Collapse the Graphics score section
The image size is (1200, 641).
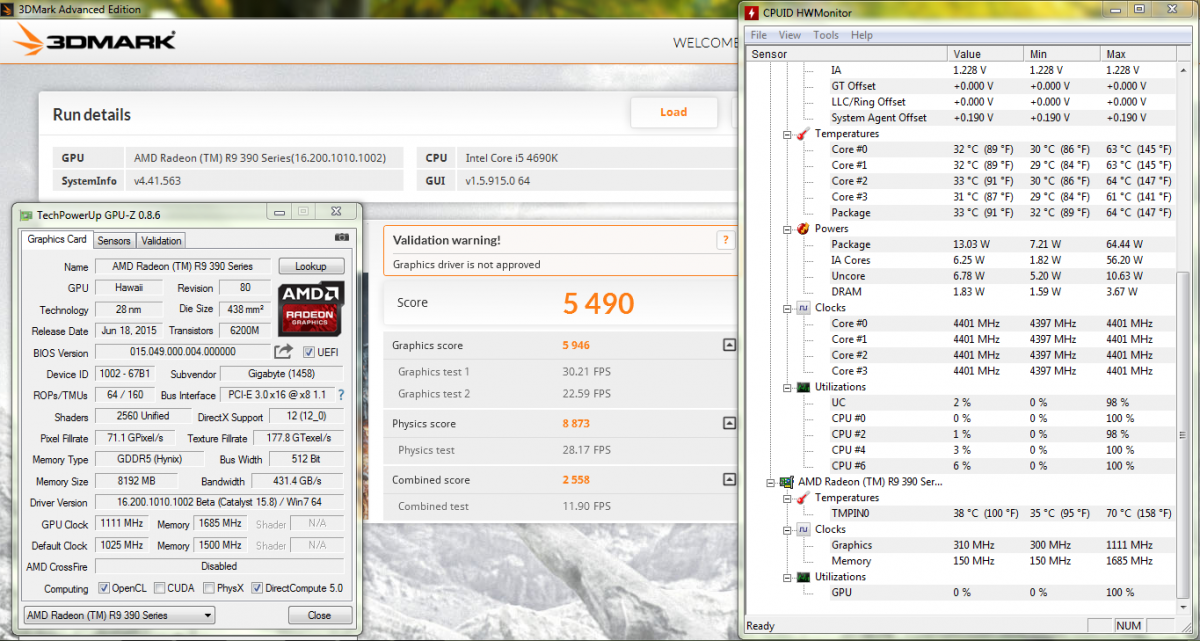pyautogui.click(x=728, y=345)
